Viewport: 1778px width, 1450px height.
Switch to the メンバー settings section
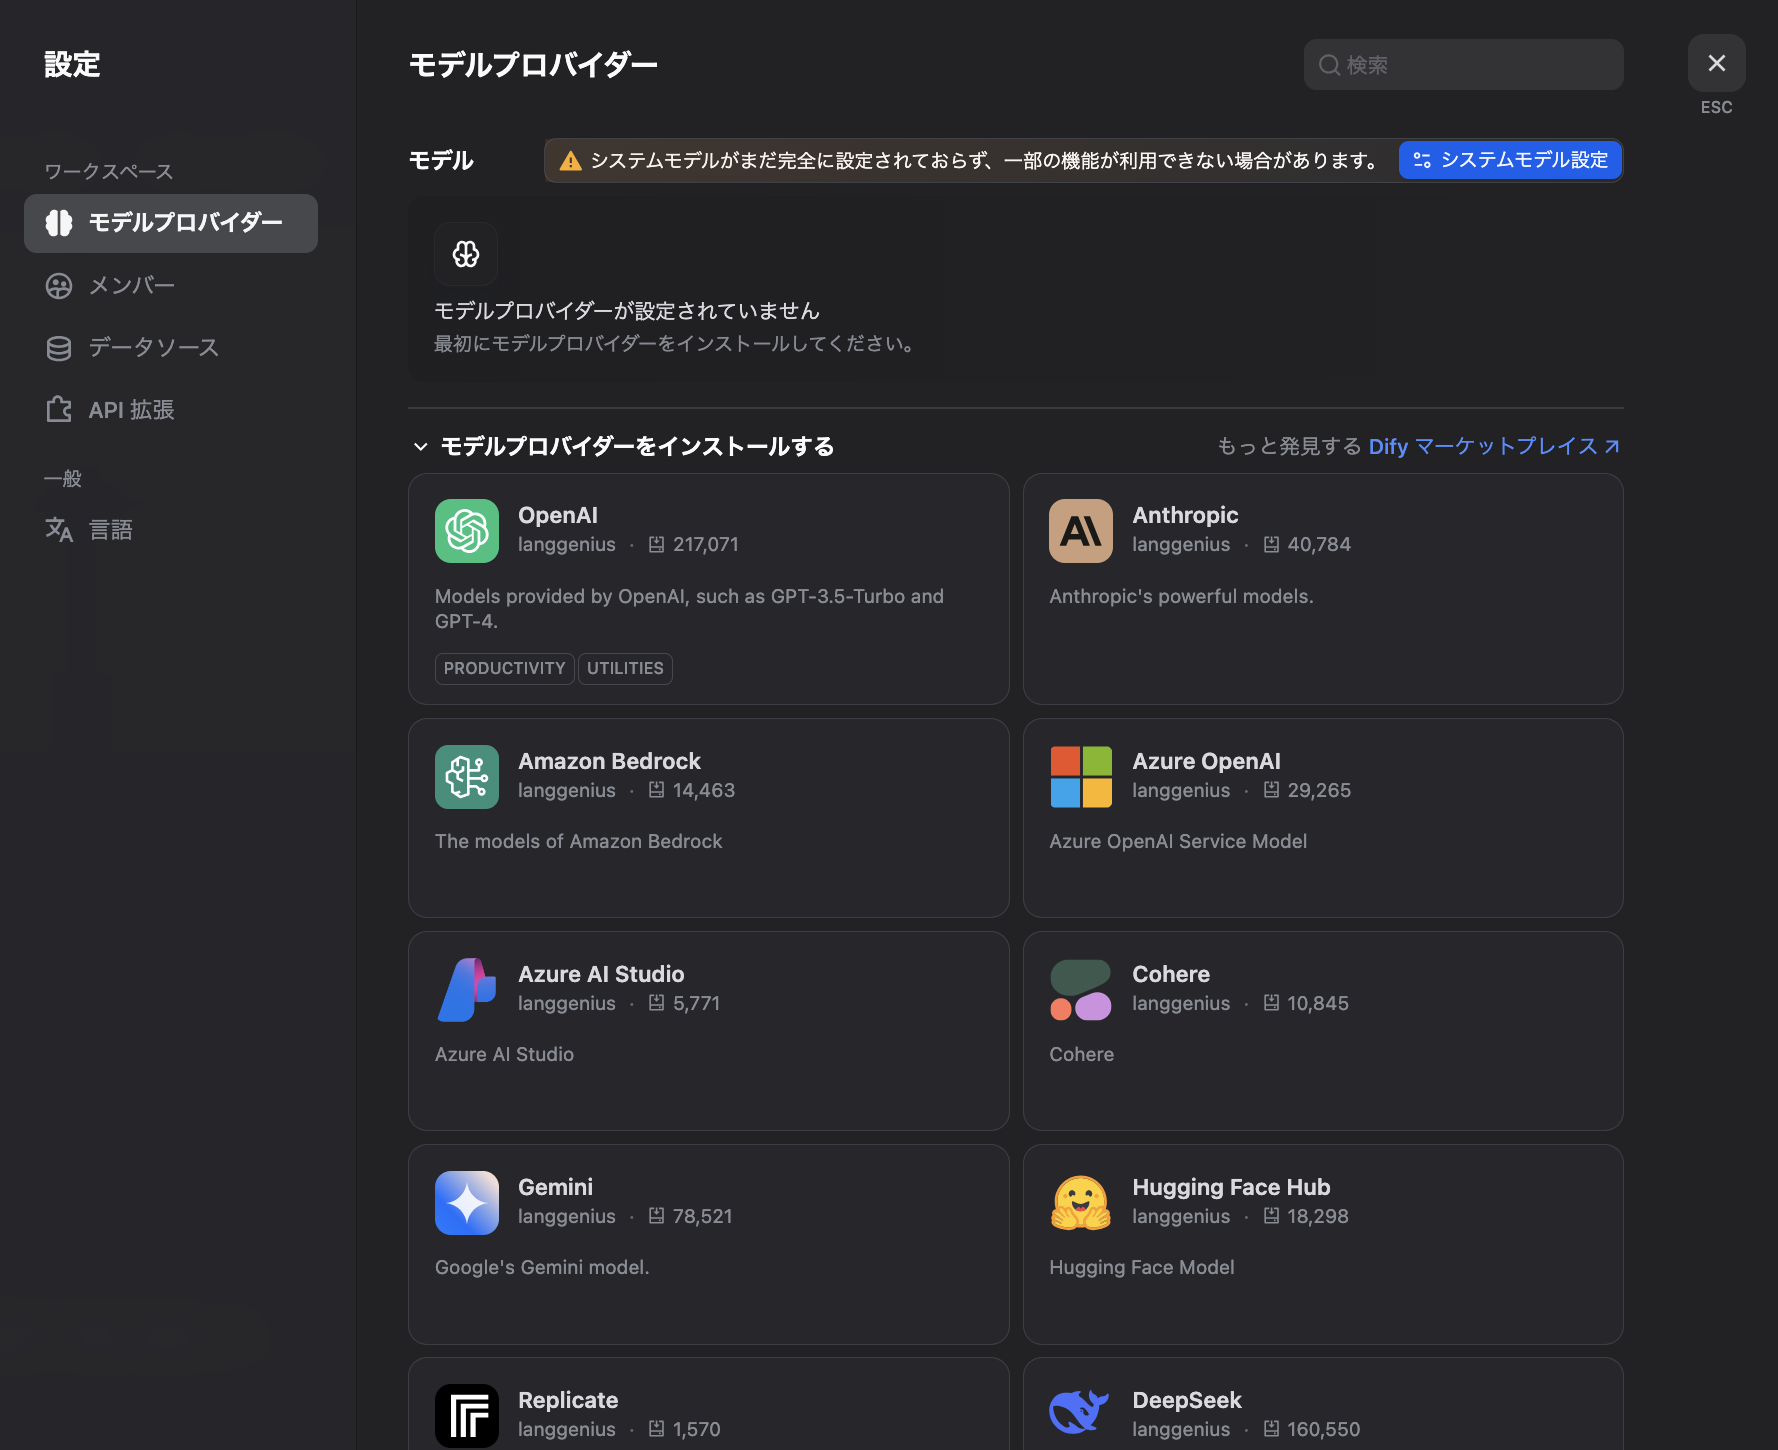click(x=171, y=286)
